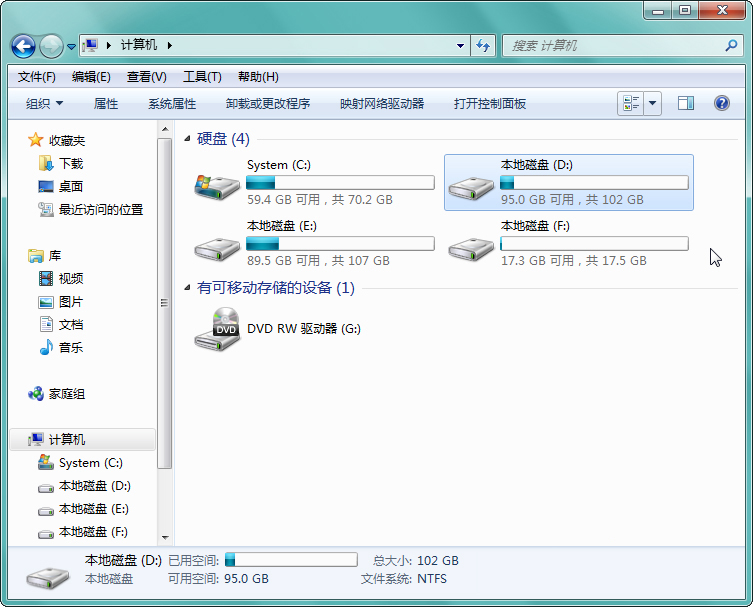Screen dimensions: 753x607
Task: Open the 组织 dropdown menu
Action: coord(44,104)
